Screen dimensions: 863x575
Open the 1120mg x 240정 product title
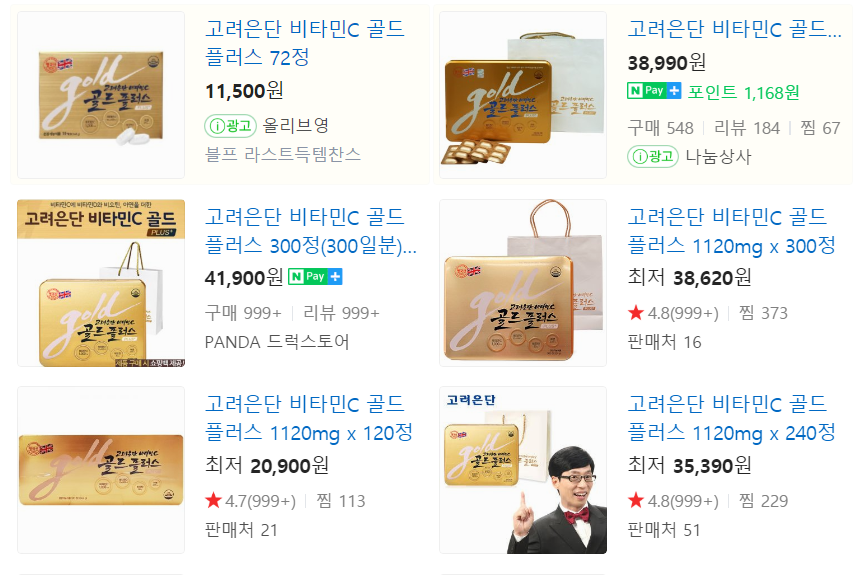pos(731,419)
